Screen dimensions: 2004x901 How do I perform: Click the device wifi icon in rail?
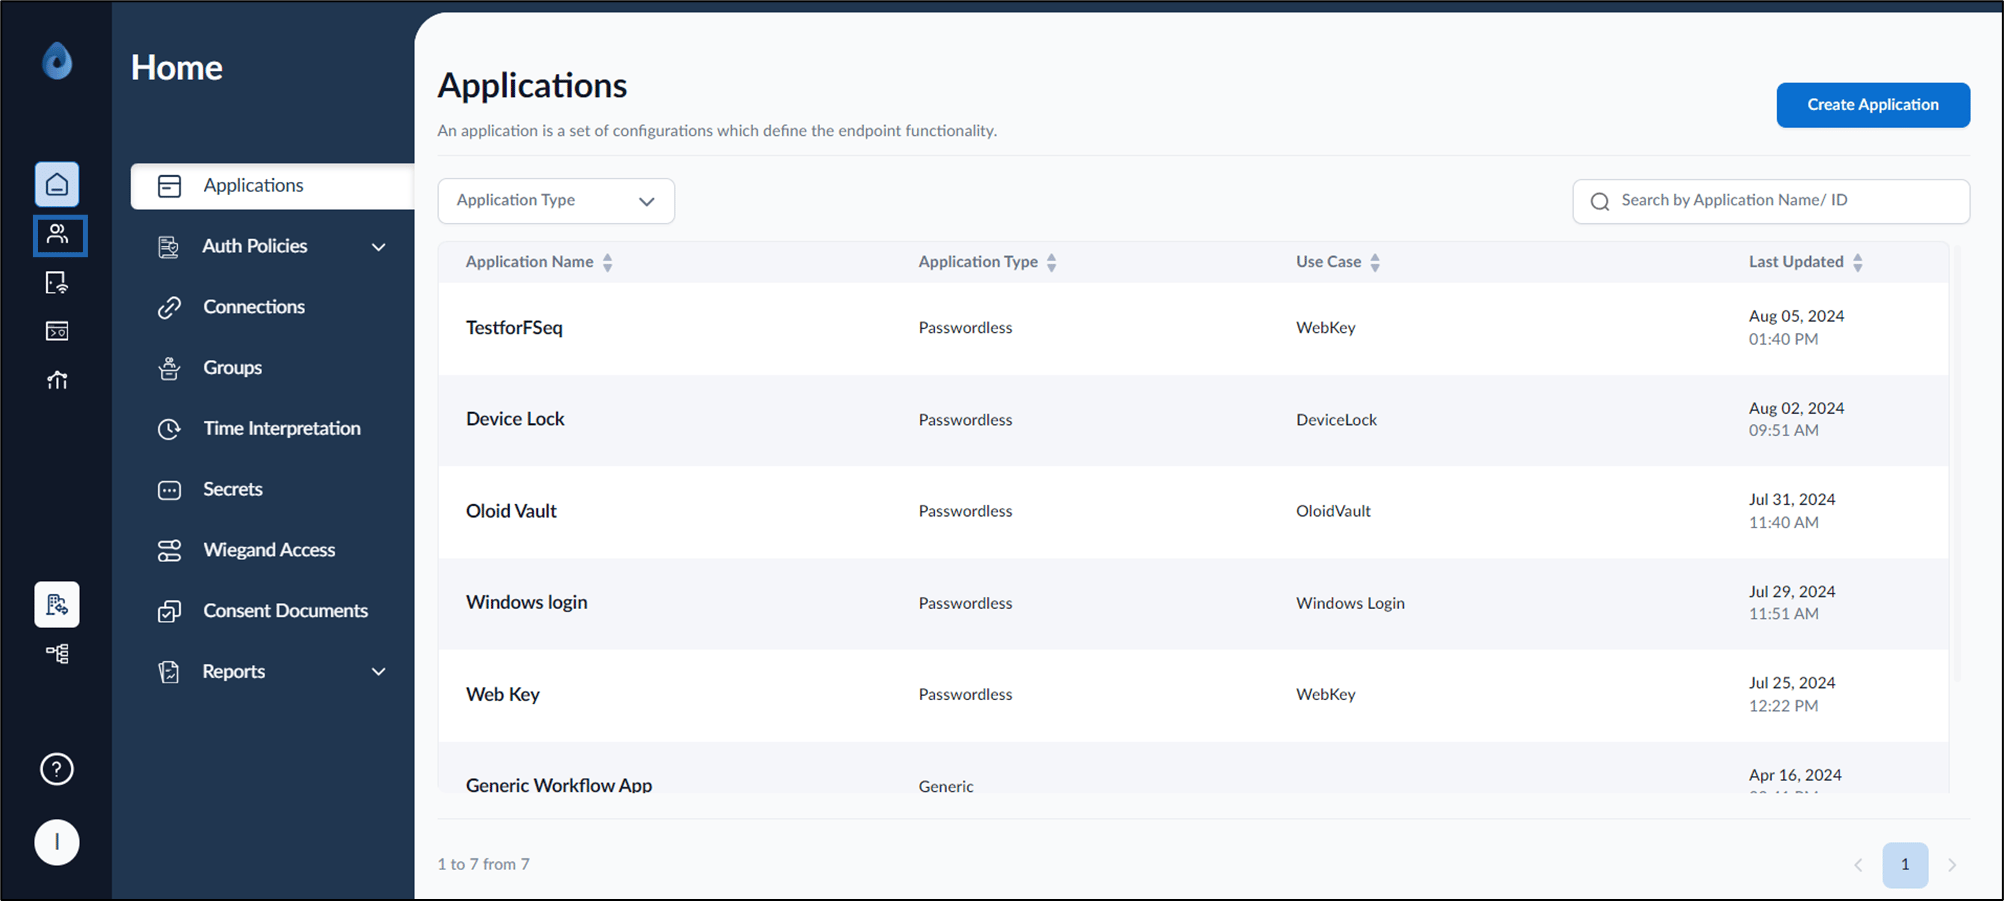[x=57, y=283]
